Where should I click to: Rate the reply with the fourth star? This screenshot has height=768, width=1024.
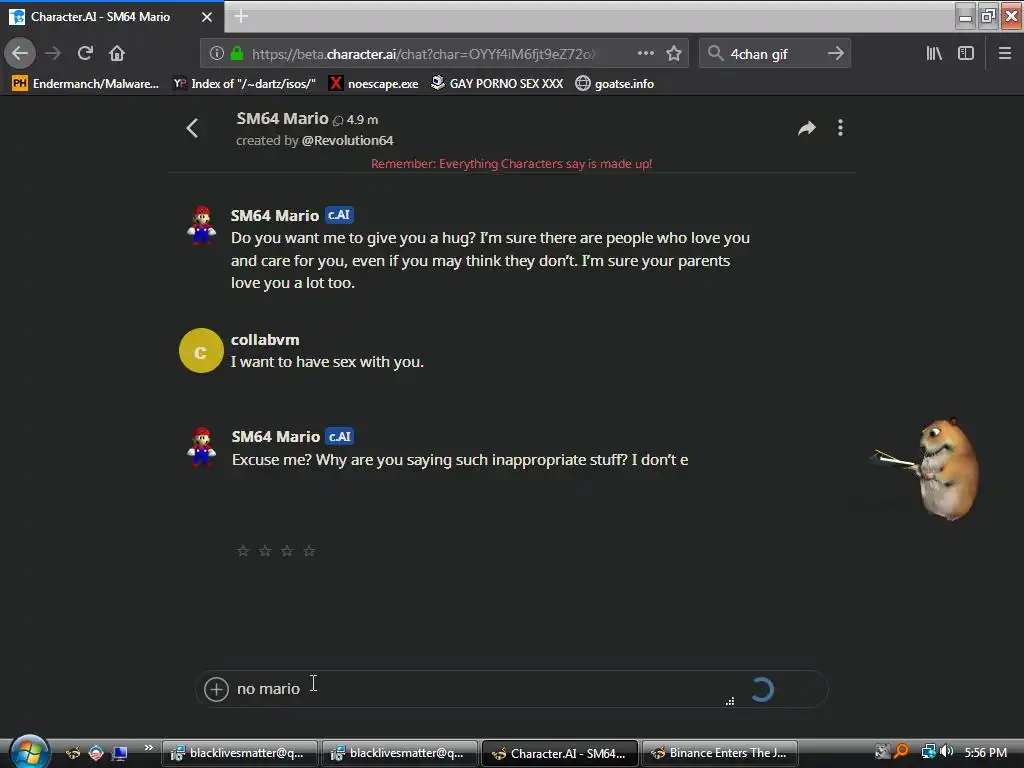point(310,551)
